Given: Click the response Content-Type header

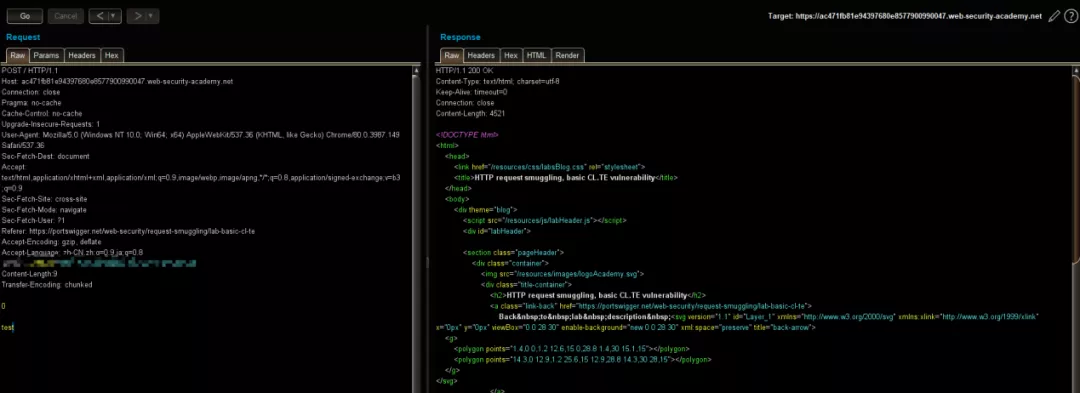Looking at the screenshot, I should (498, 81).
